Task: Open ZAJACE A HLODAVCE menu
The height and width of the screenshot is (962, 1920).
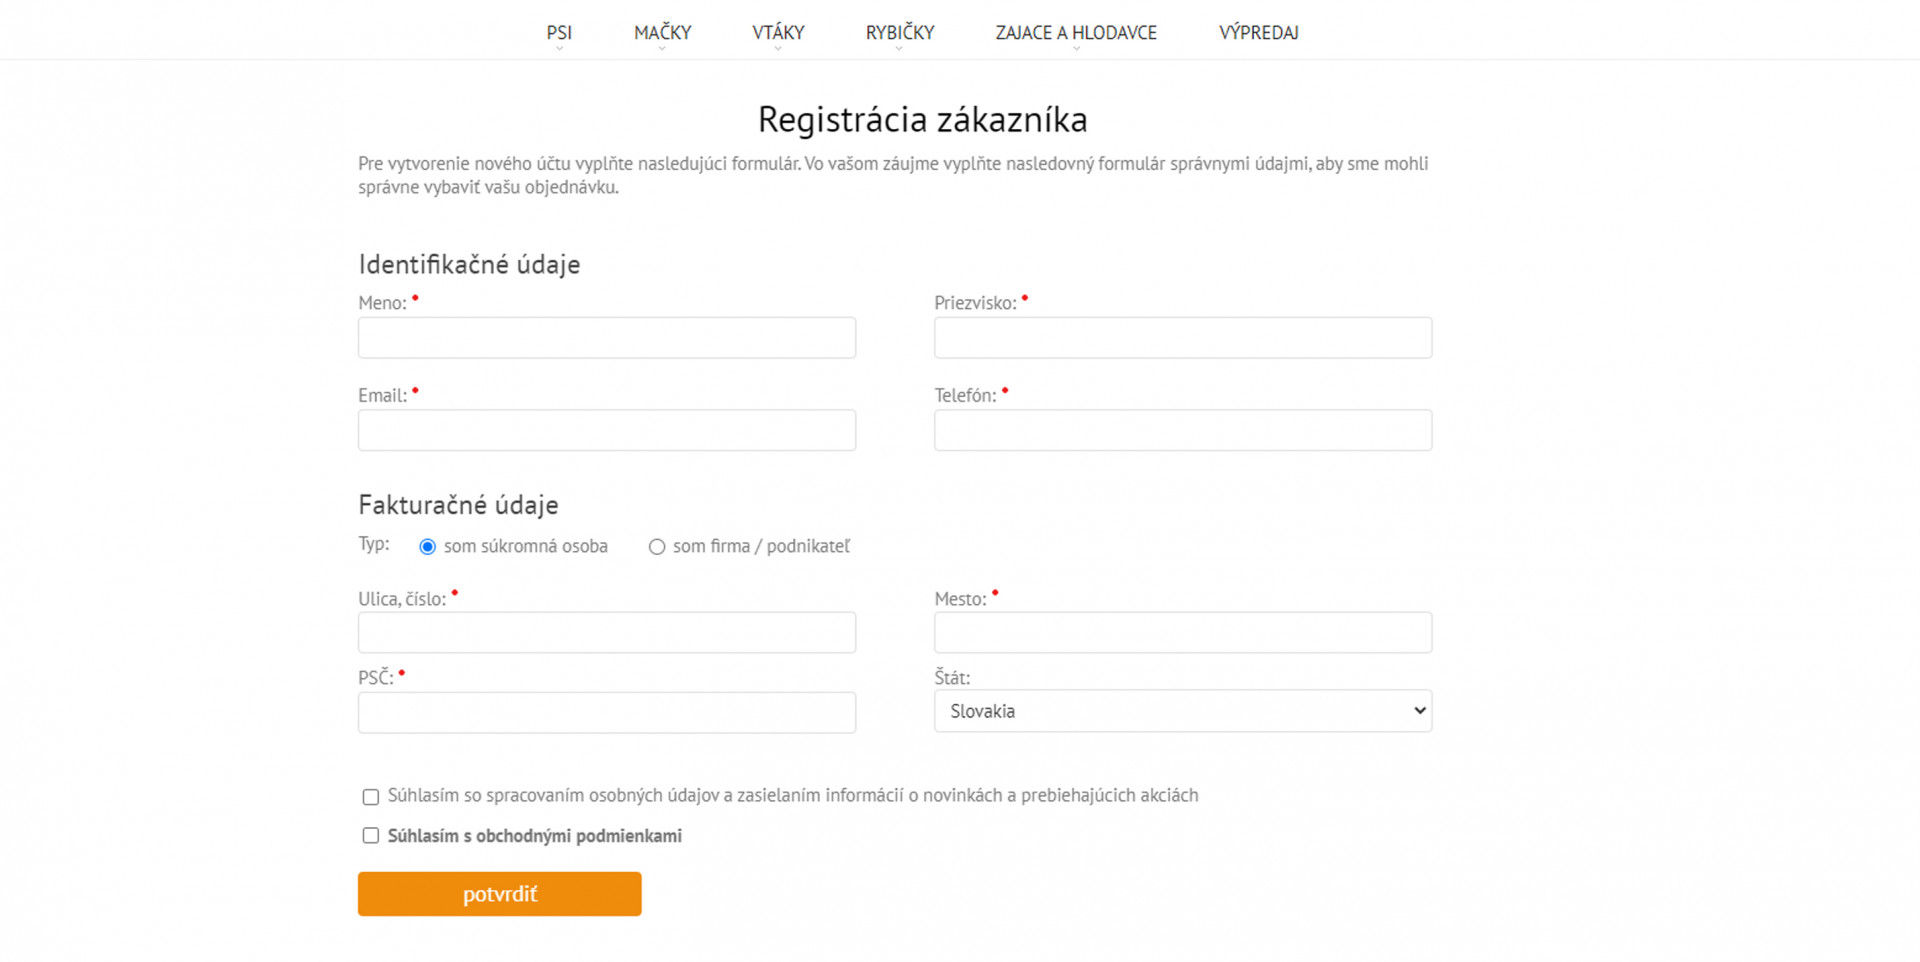Action: click(1076, 33)
